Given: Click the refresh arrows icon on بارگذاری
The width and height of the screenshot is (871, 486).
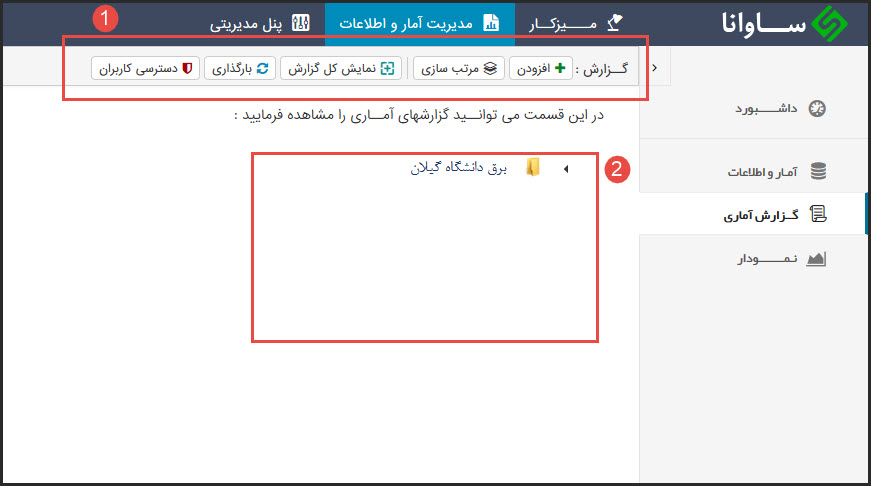Looking at the screenshot, I should click(x=262, y=68).
